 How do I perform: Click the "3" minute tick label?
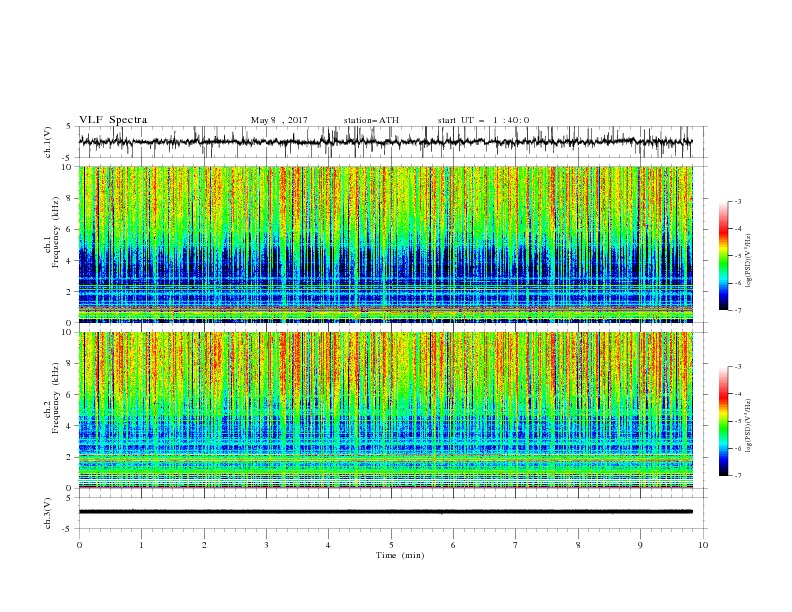[x=266, y=545]
